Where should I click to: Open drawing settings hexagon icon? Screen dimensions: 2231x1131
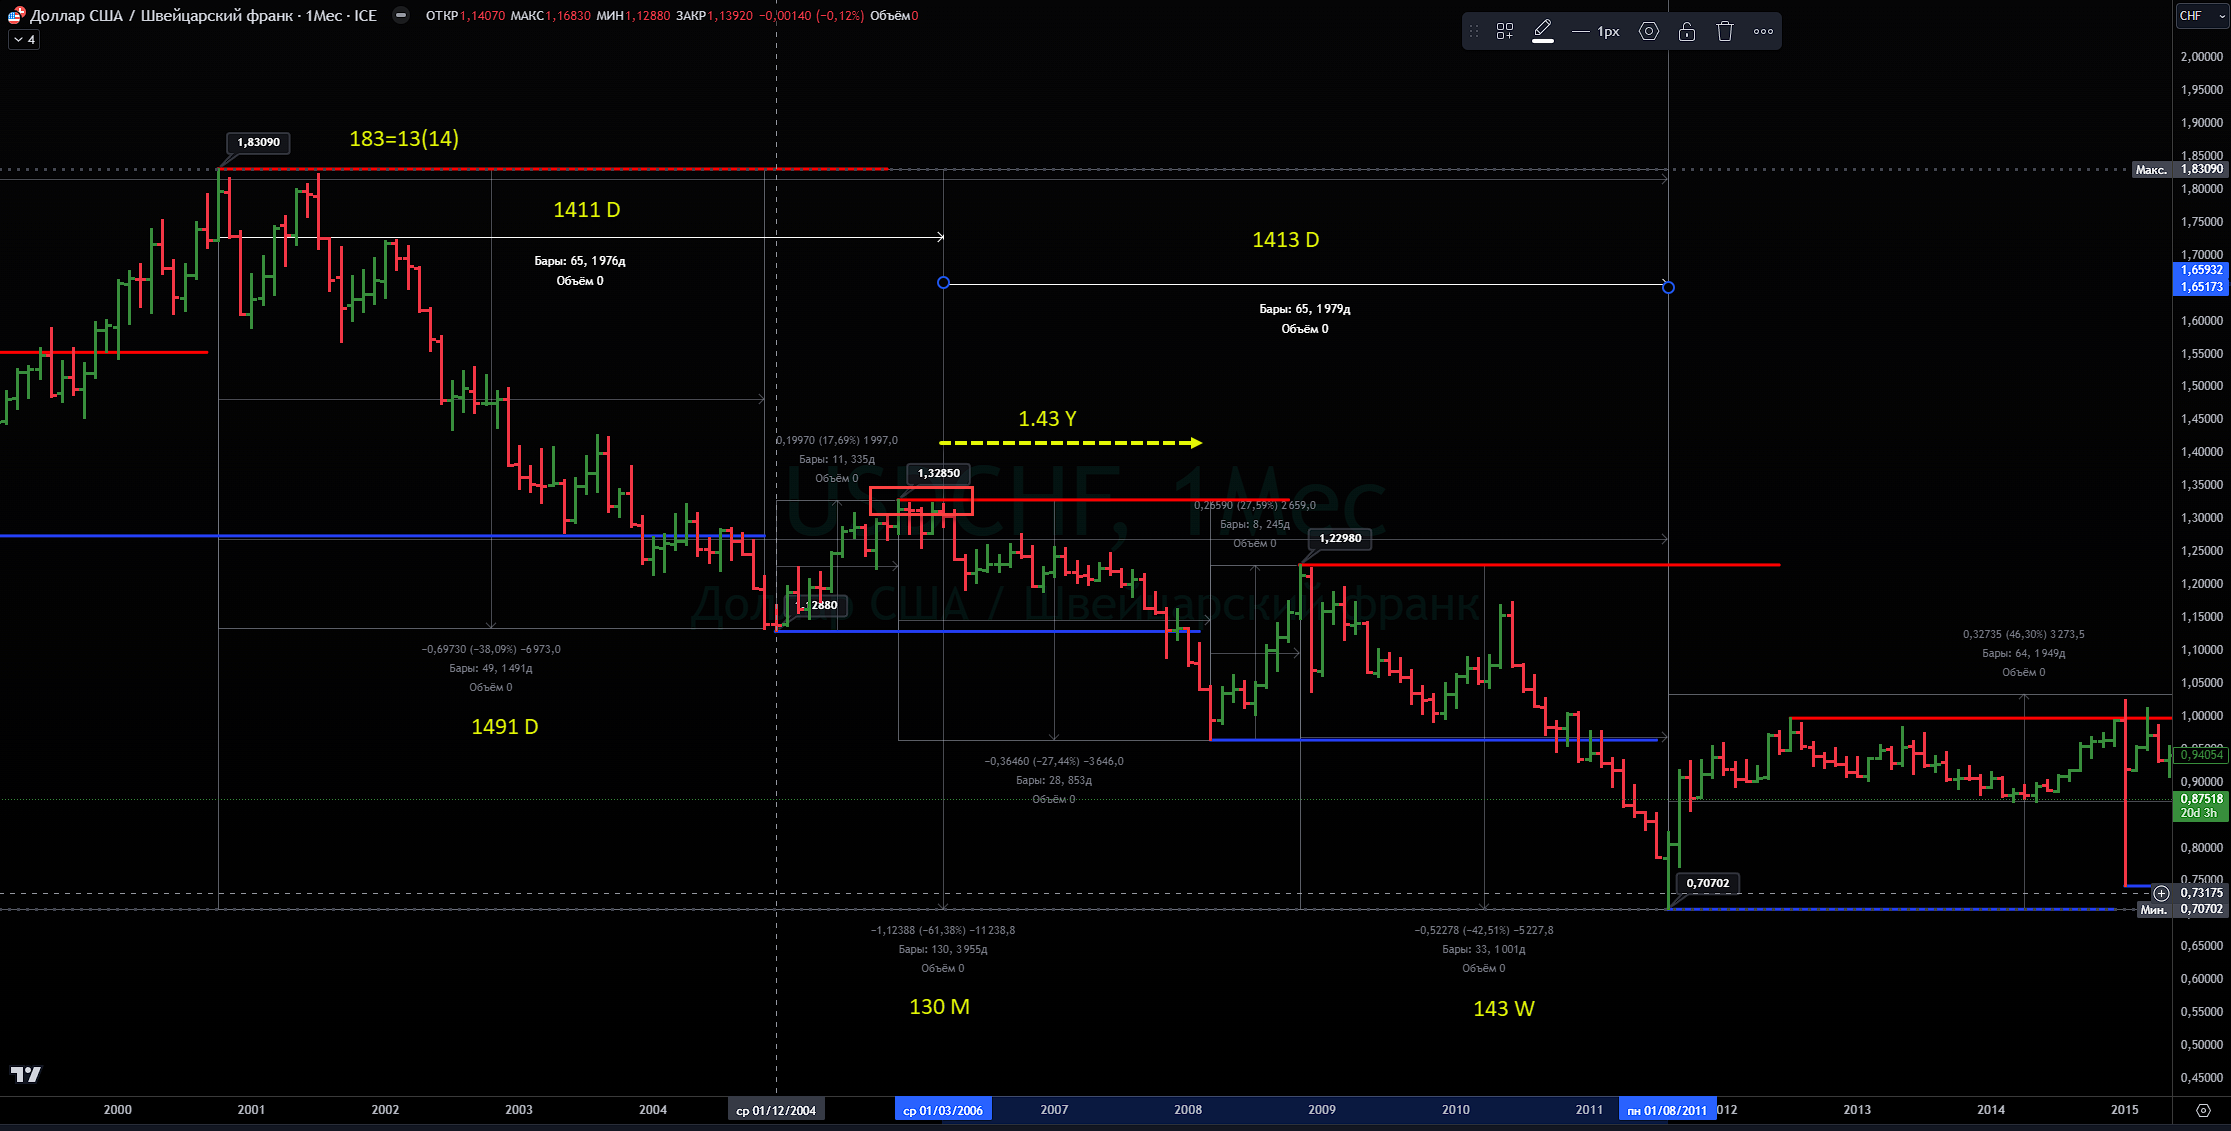(x=1649, y=31)
